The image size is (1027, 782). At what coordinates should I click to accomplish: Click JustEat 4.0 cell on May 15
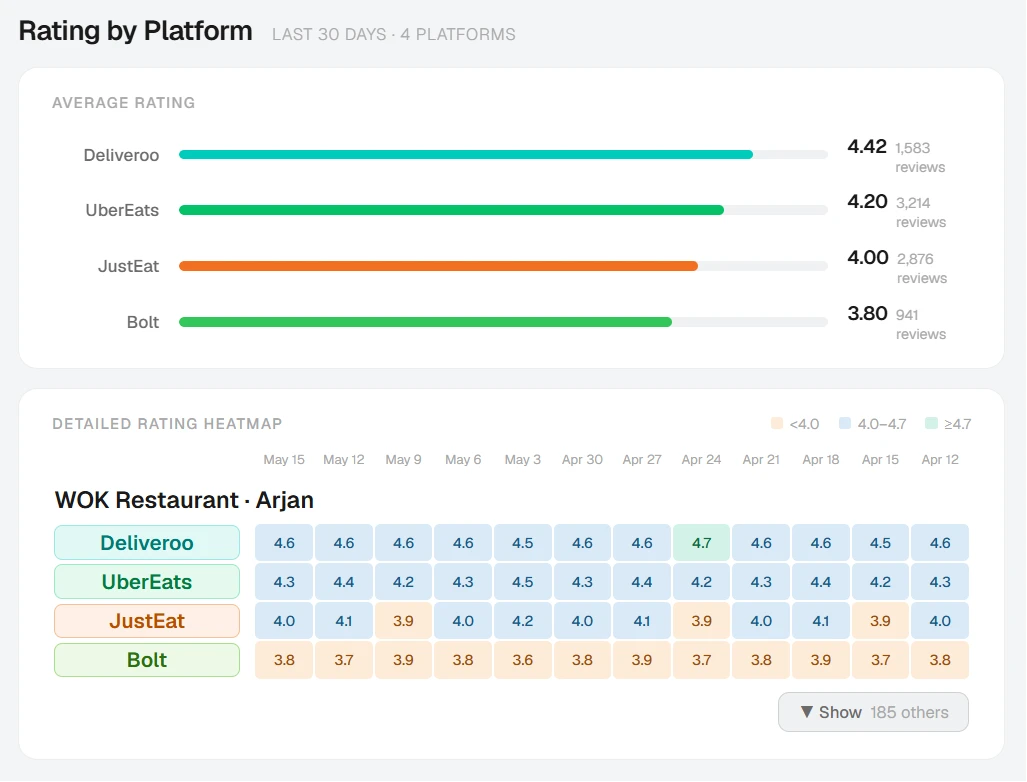point(284,620)
